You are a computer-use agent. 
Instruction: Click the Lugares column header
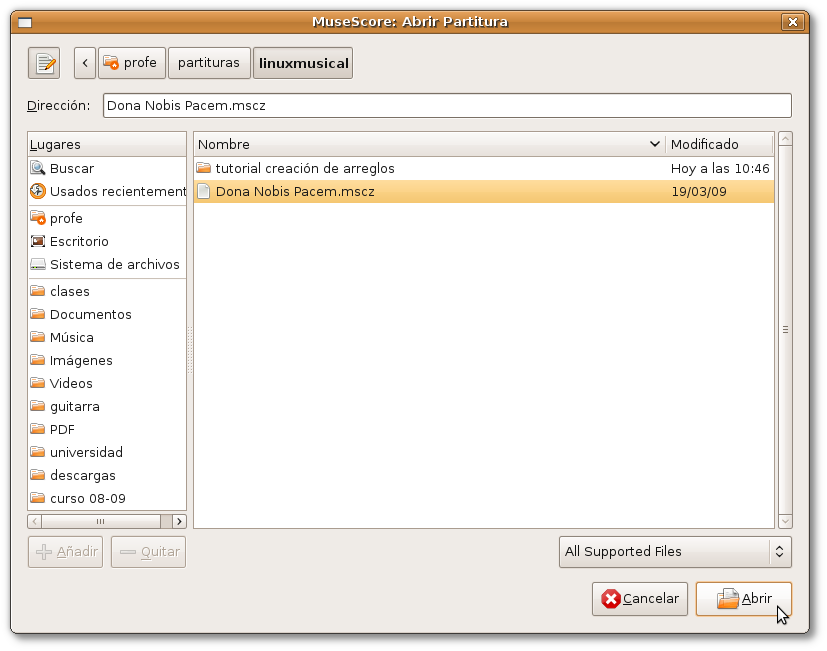(107, 145)
